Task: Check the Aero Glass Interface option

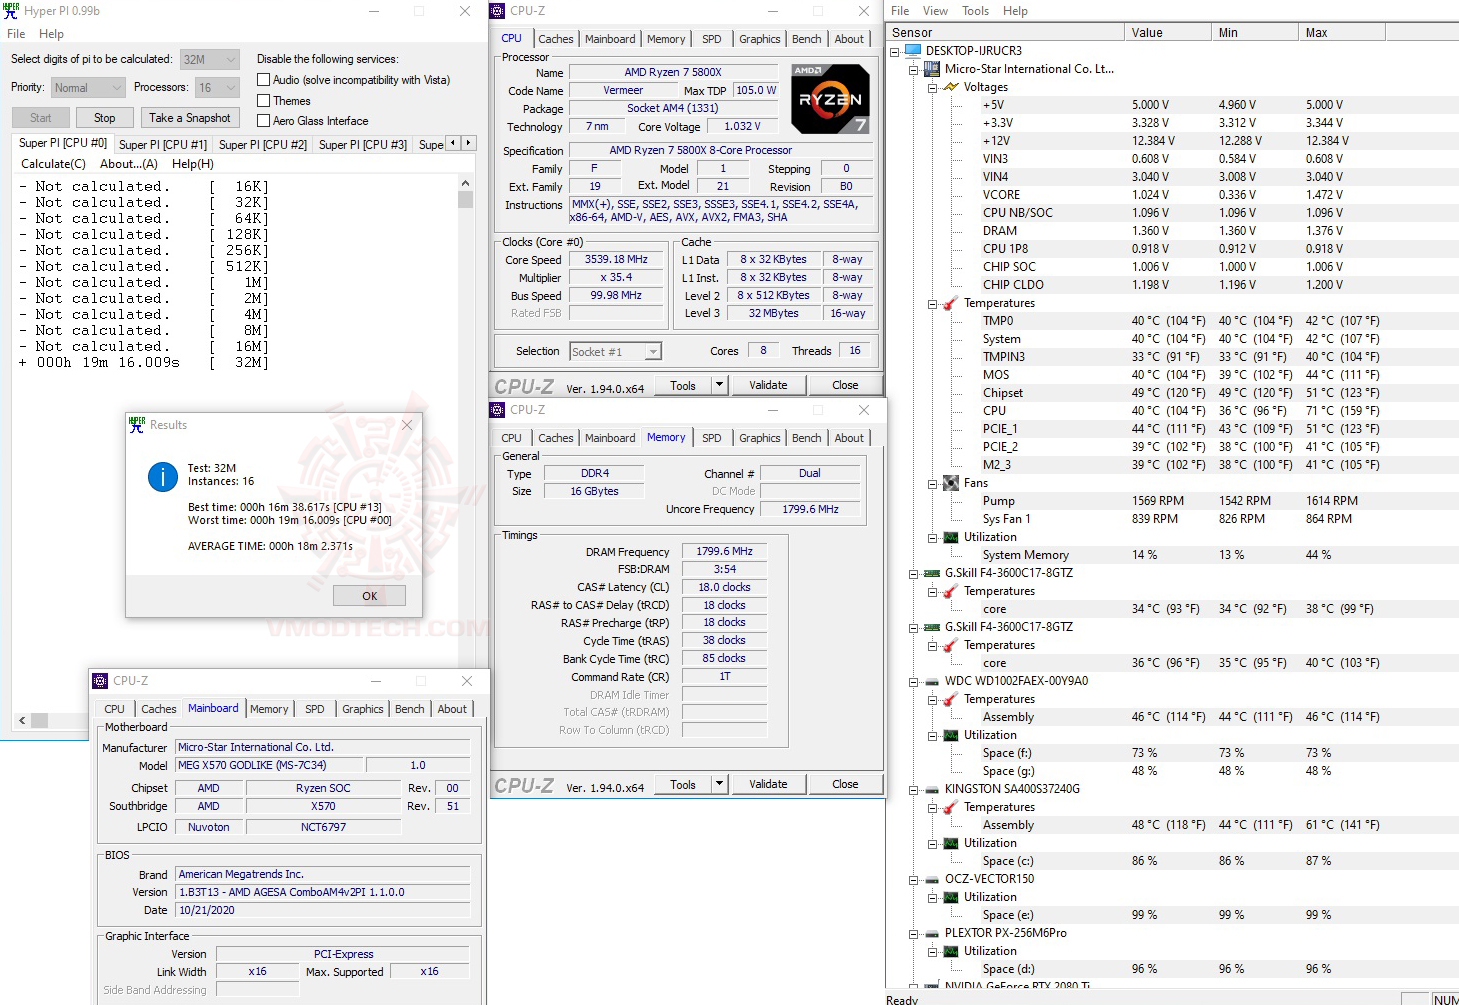Action: coord(264,121)
